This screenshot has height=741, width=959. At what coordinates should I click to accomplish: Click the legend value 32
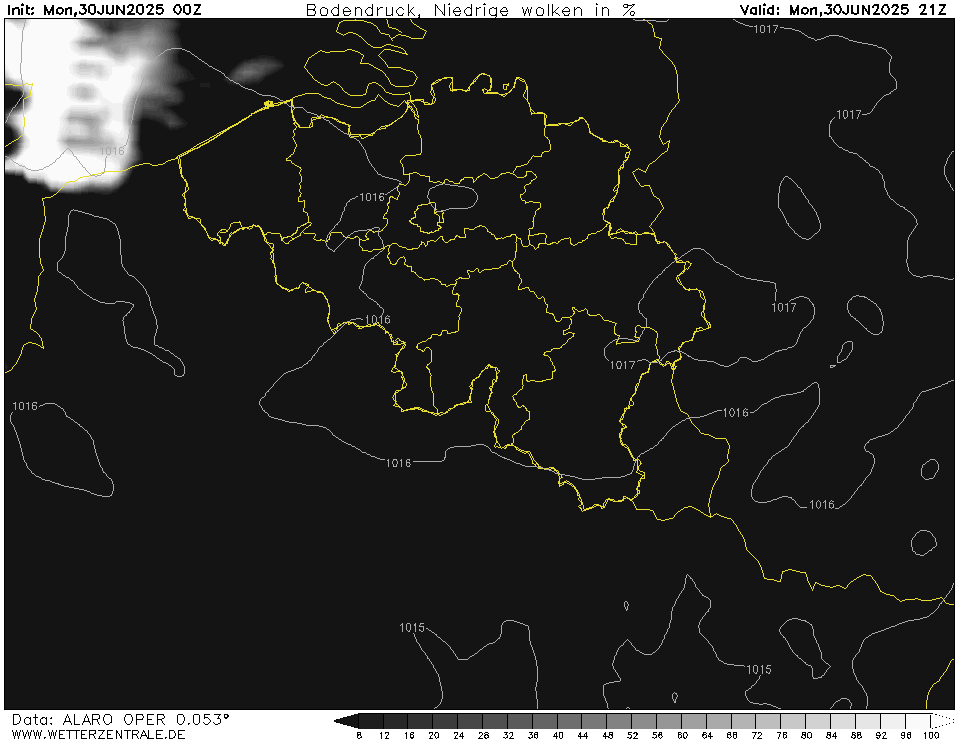pyautogui.click(x=508, y=735)
